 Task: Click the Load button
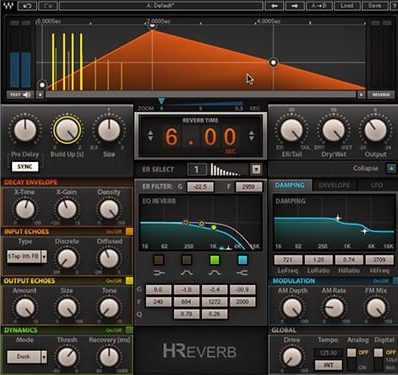[346, 6]
